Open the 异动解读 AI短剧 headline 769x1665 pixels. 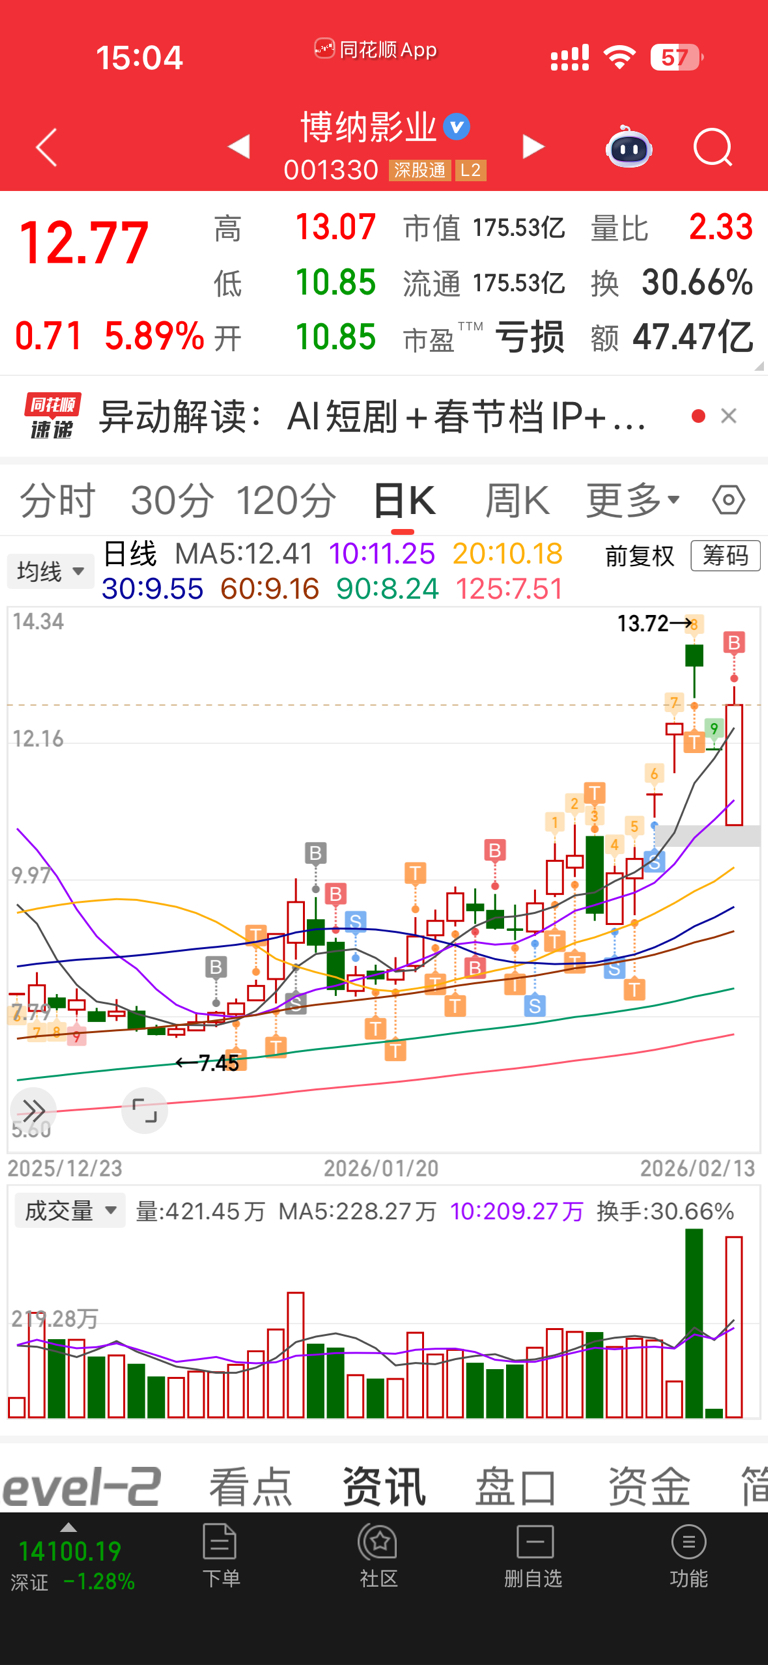coord(372,416)
